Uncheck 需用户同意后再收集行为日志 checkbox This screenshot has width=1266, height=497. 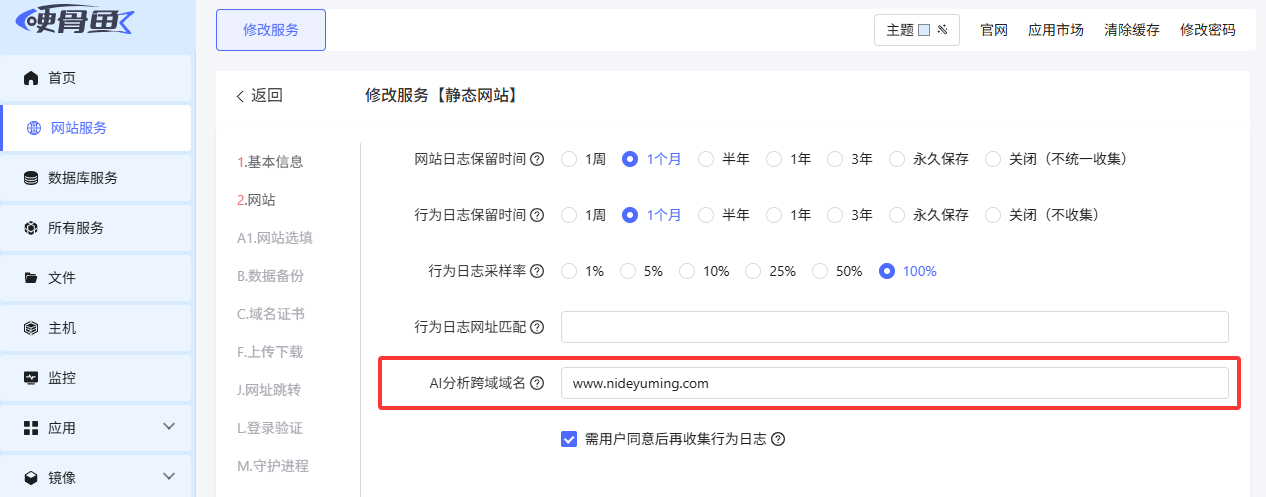pyautogui.click(x=569, y=438)
